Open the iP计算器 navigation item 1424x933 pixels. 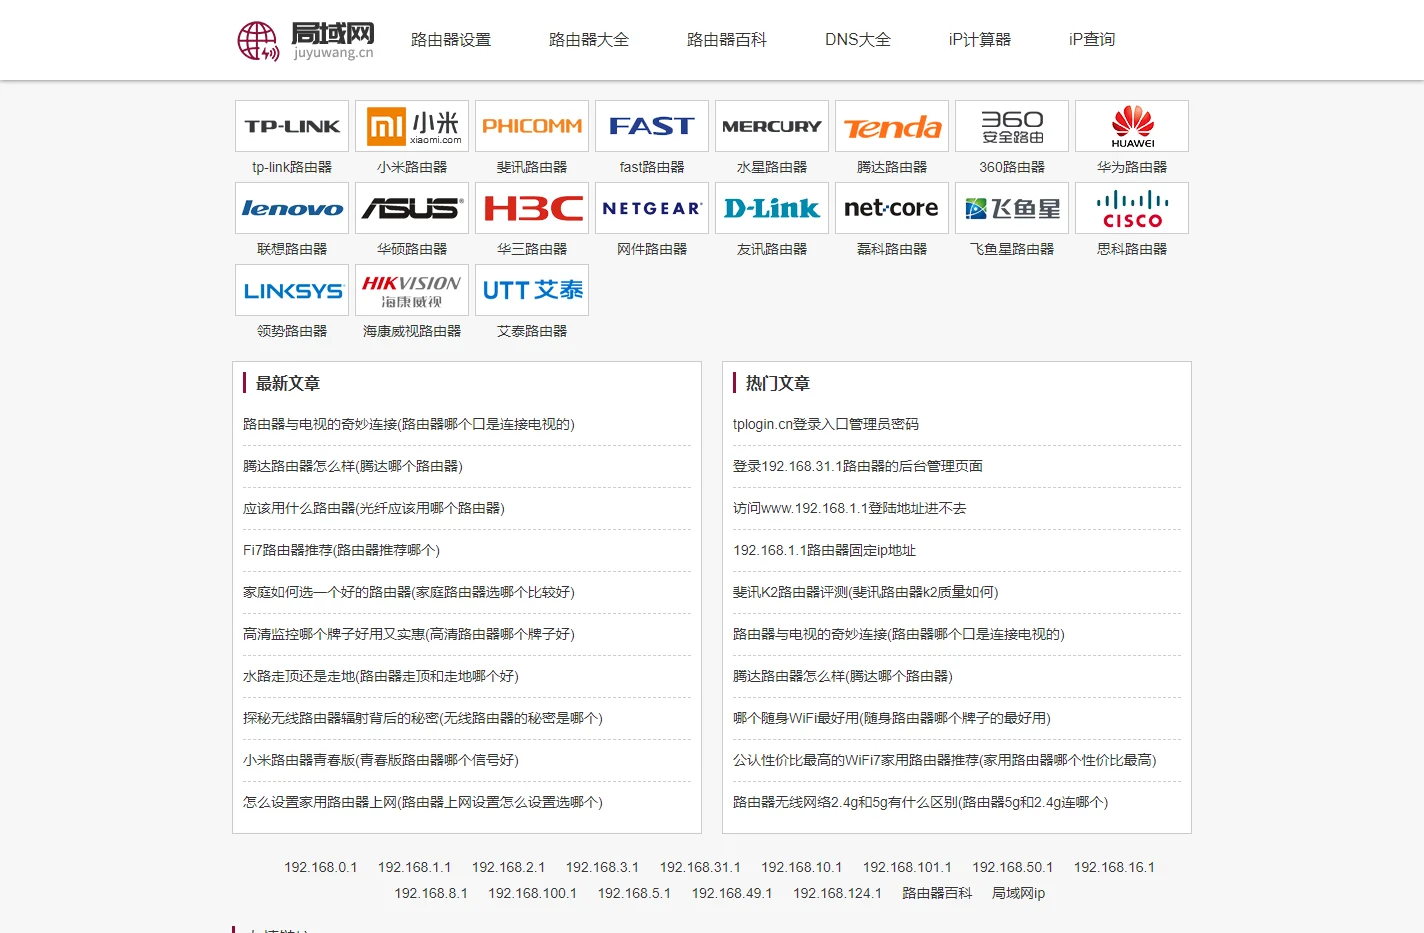pyautogui.click(x=980, y=40)
